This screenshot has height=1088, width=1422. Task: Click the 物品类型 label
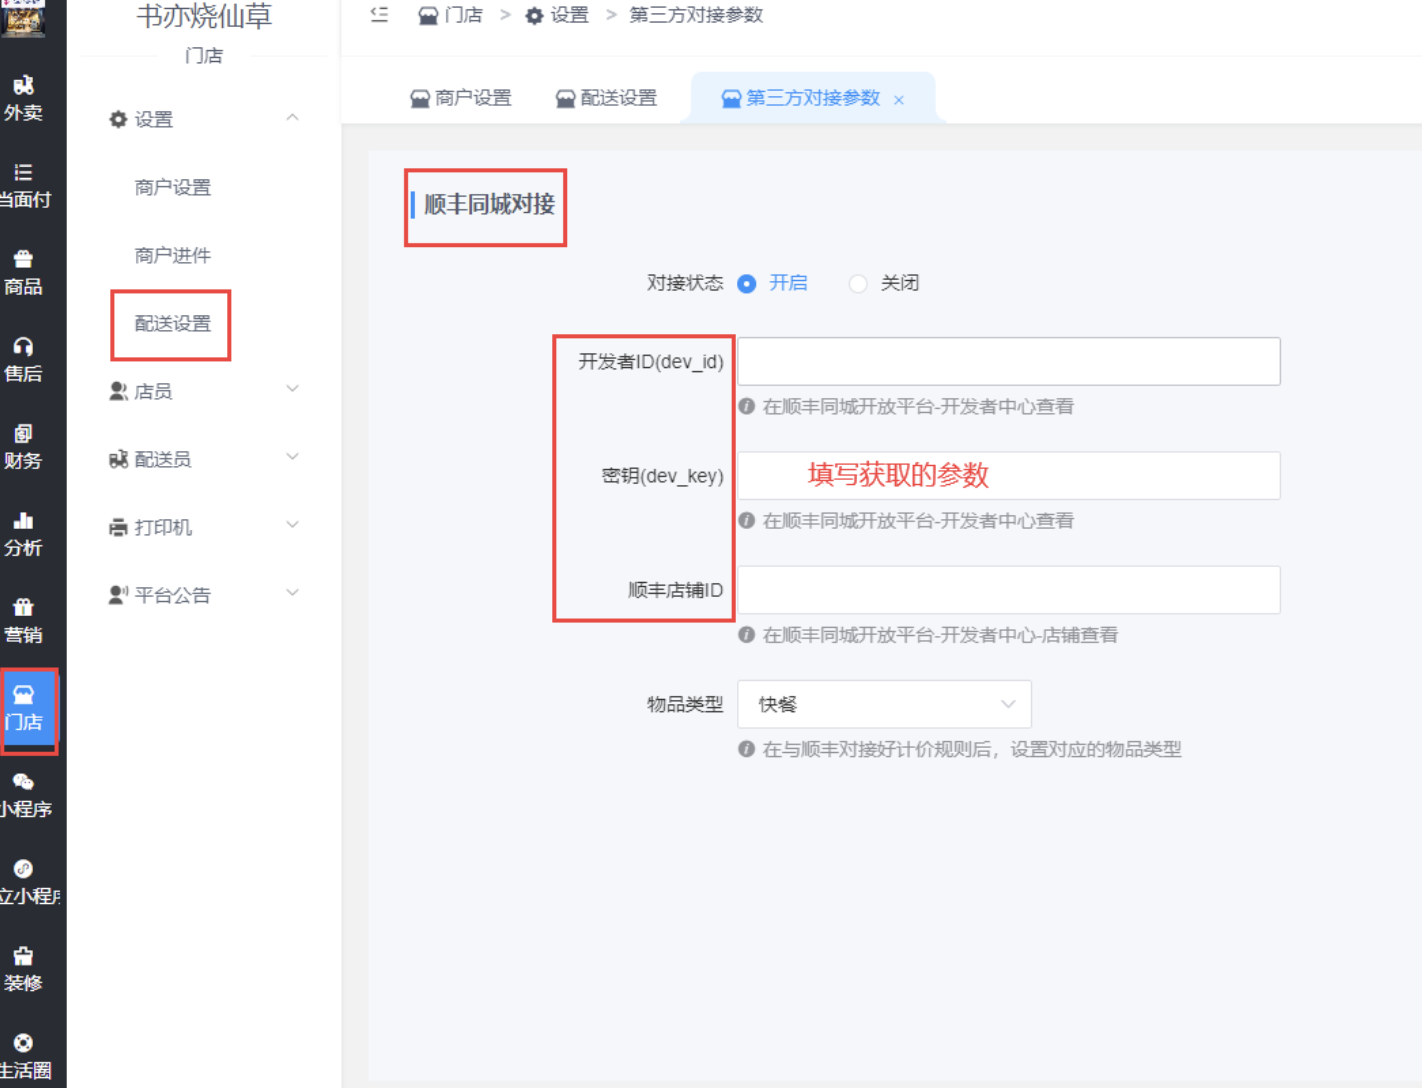coord(685,704)
